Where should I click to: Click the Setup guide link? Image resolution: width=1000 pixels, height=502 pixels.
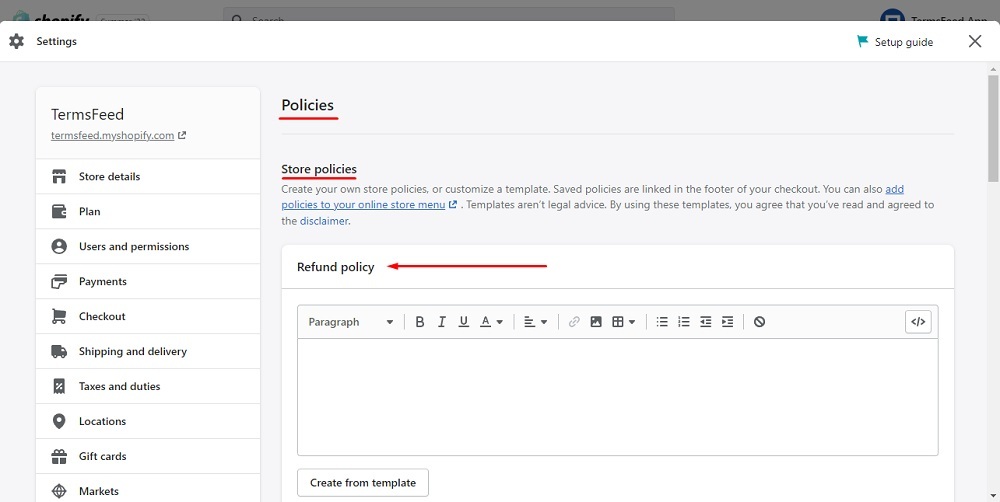tap(904, 42)
